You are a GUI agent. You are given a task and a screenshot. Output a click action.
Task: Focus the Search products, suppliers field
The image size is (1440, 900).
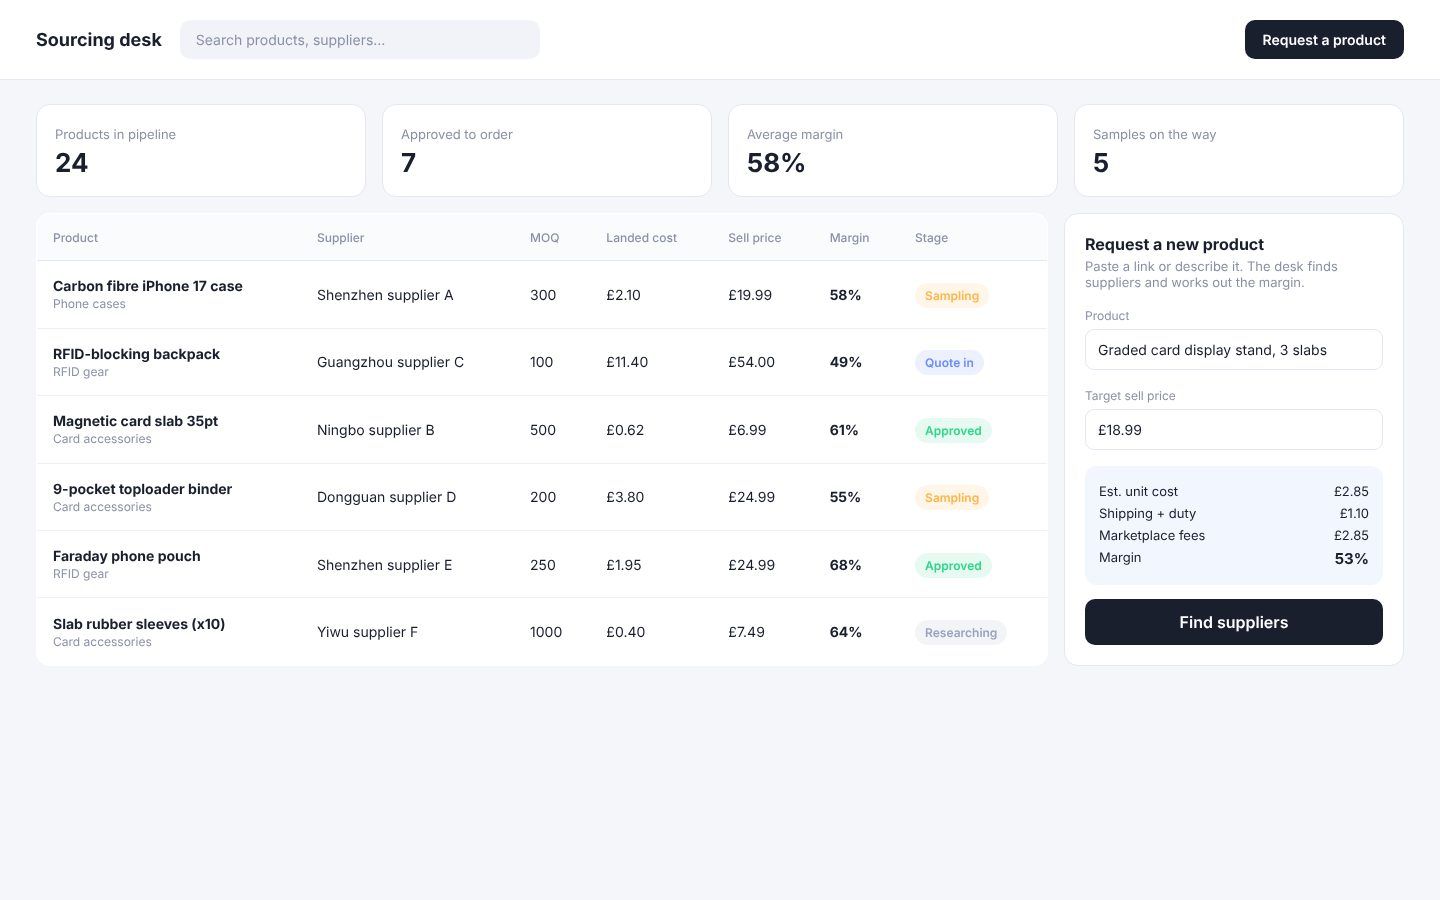tap(360, 40)
